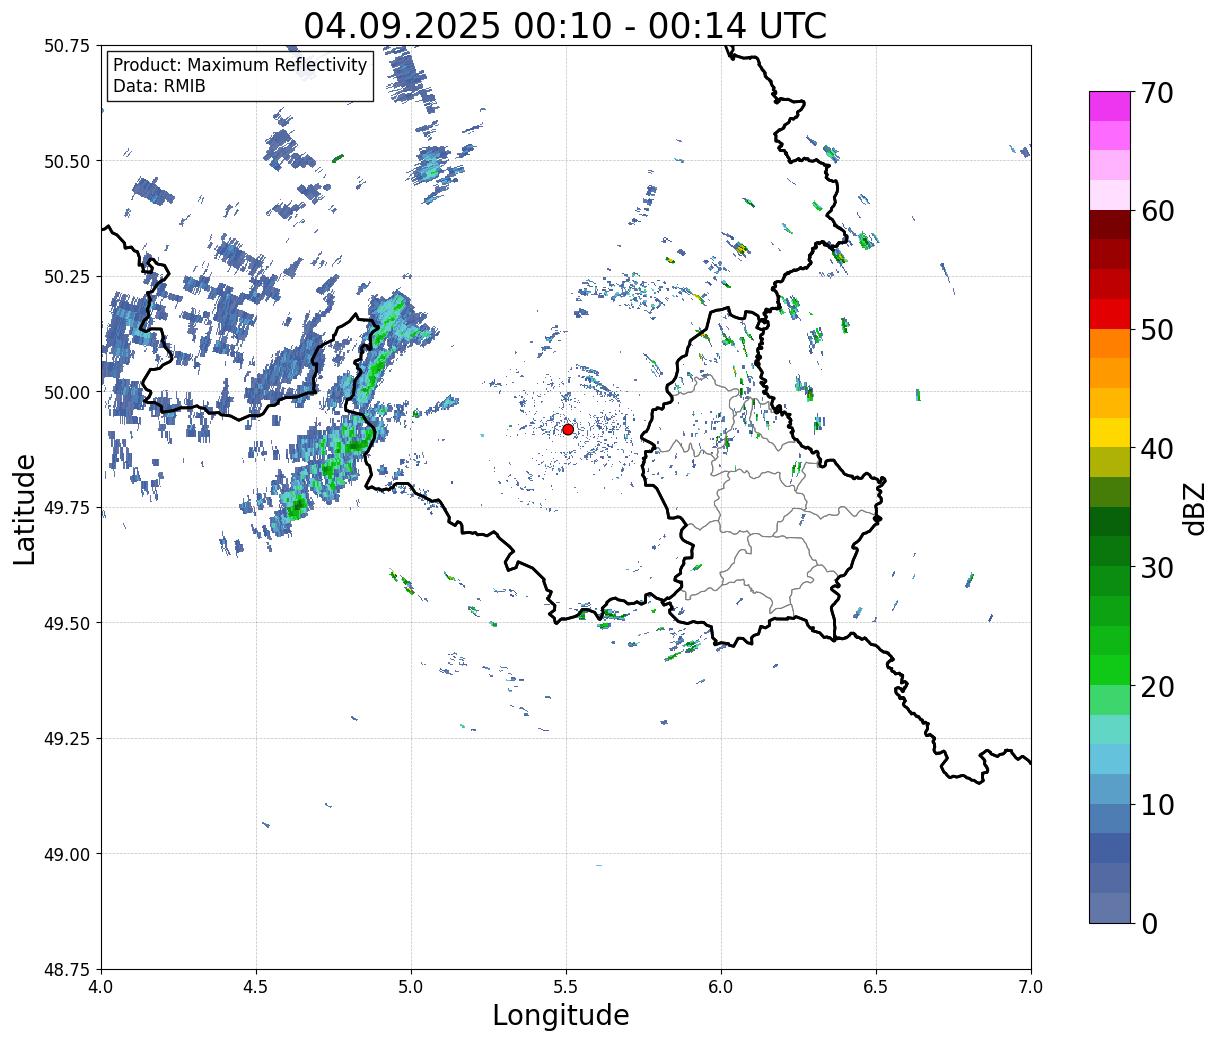Click the colorbar tick label 30
The width and height of the screenshot is (1219, 1040).
point(1157,567)
